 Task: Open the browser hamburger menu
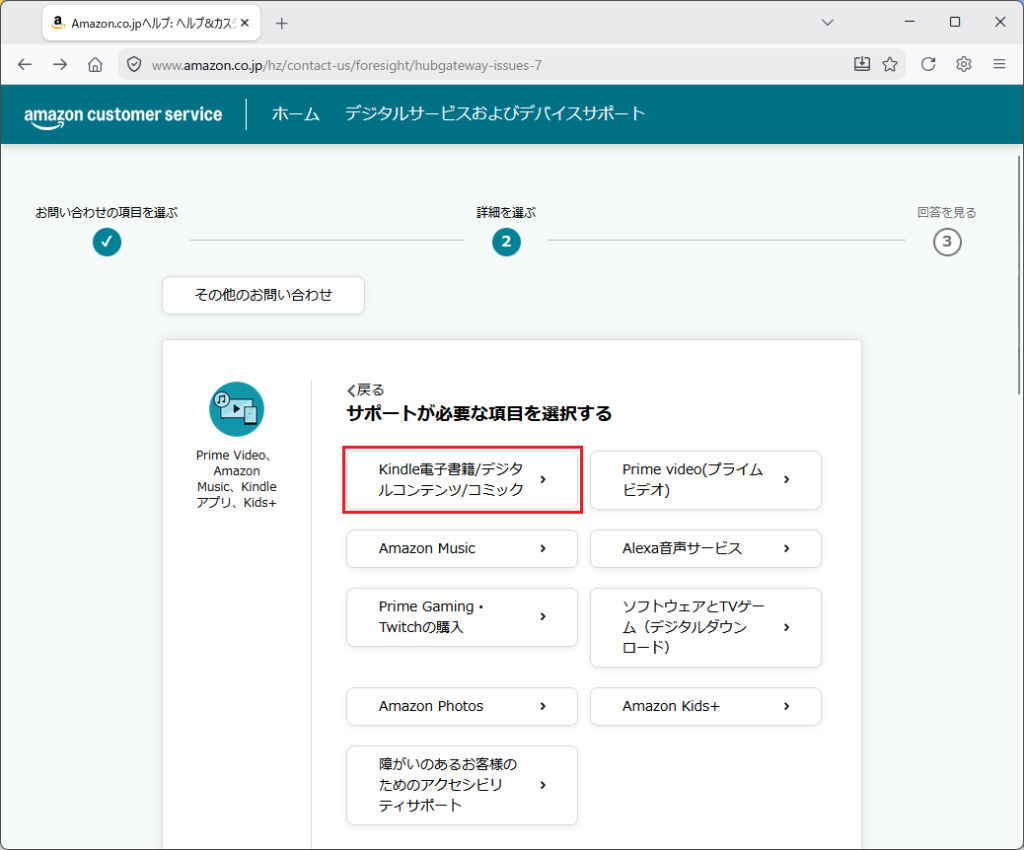pos(999,64)
